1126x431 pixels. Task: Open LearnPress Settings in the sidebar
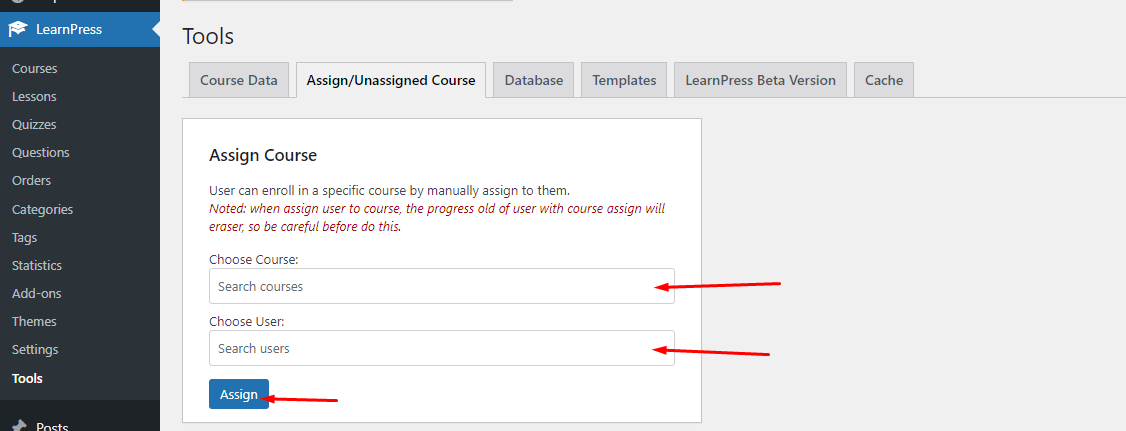tap(35, 349)
